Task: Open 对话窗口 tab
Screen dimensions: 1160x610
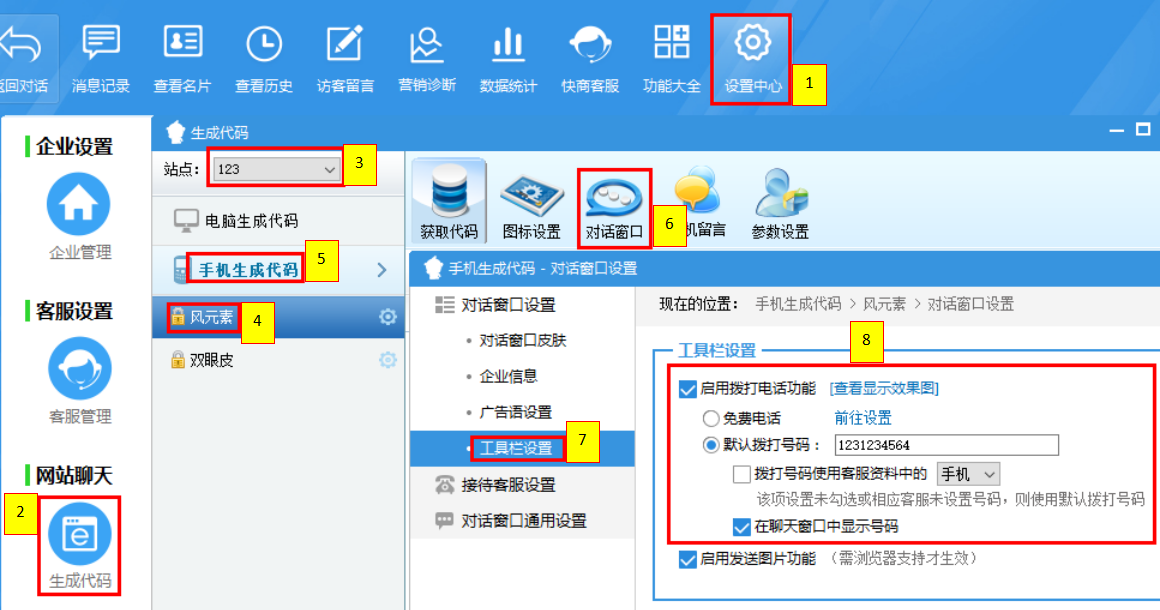Action: point(614,208)
